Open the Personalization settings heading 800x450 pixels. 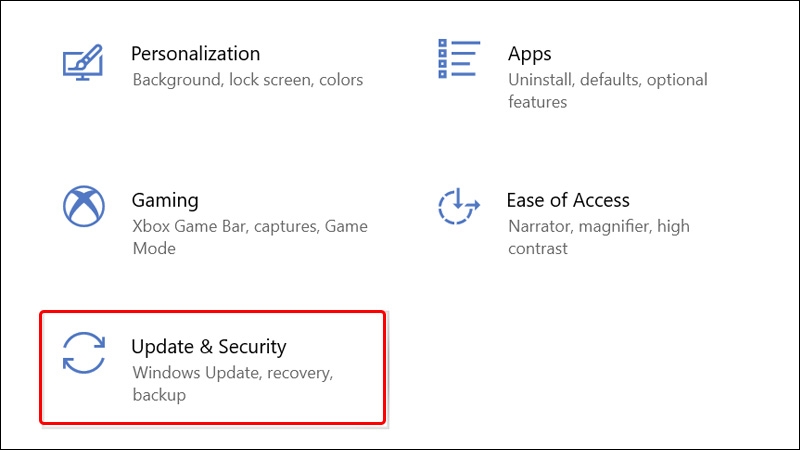click(x=195, y=54)
